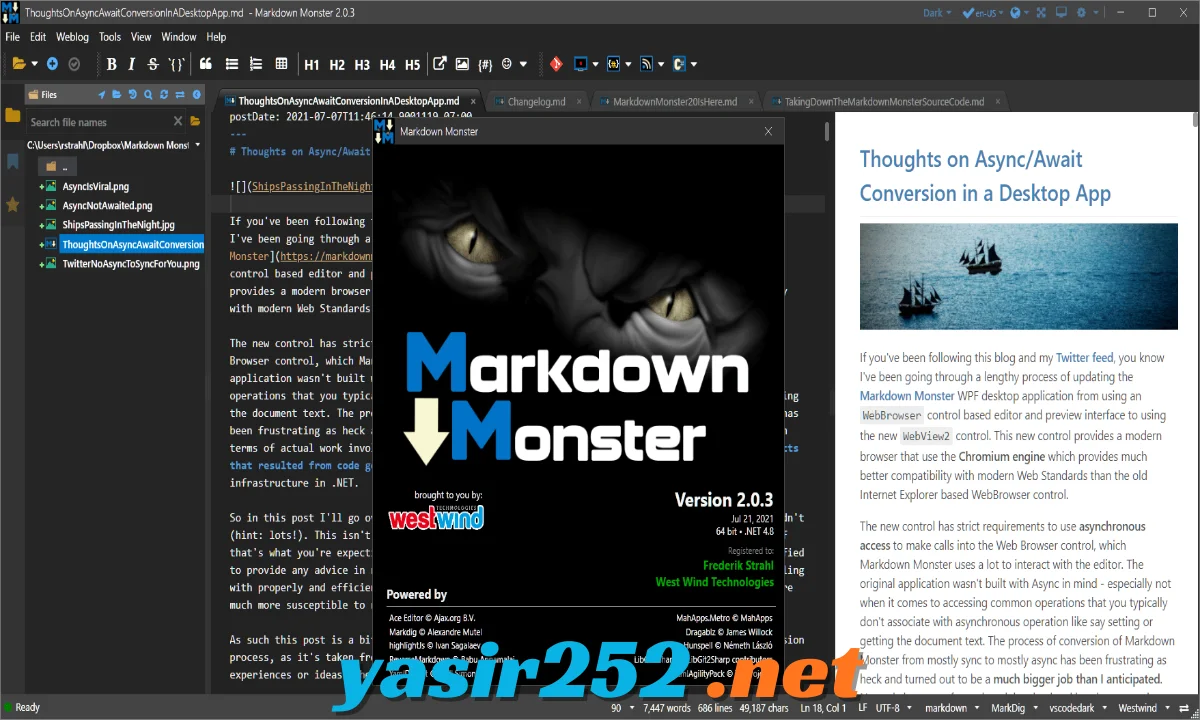Image resolution: width=1200 pixels, height=720 pixels.
Task: Open settings gear in title bar
Action: [1083, 13]
